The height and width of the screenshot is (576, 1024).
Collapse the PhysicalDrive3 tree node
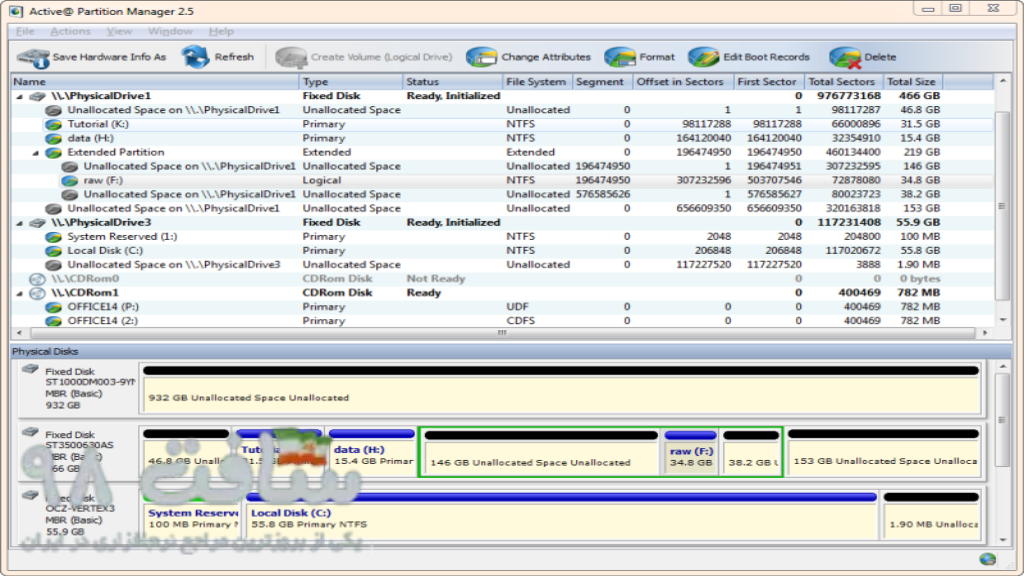pyautogui.click(x=20, y=223)
